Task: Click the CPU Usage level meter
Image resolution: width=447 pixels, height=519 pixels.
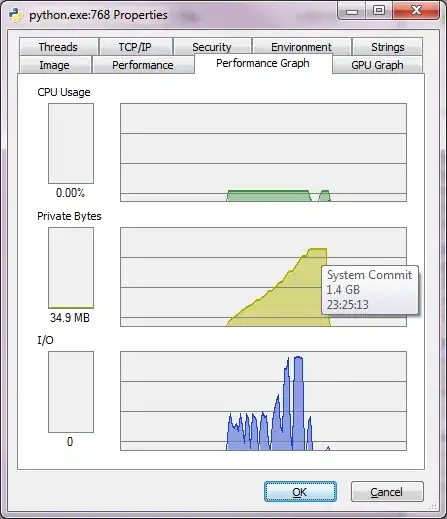Action: pos(71,143)
